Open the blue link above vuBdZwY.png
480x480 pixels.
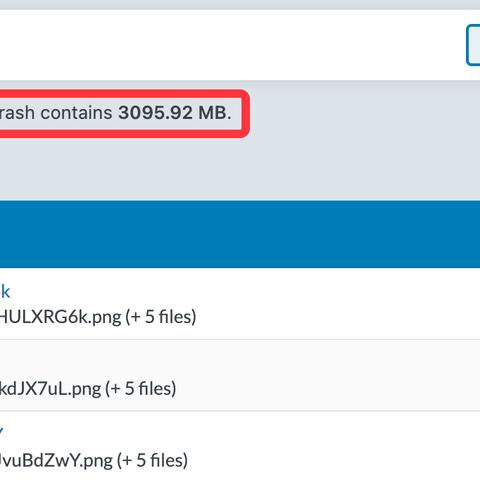pyautogui.click(x=1, y=431)
